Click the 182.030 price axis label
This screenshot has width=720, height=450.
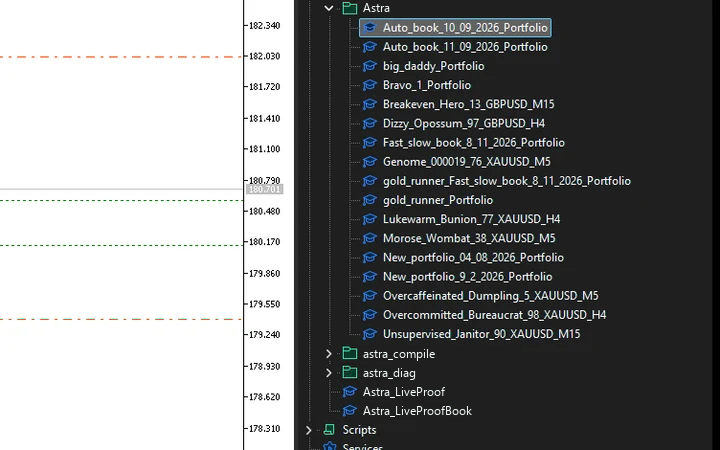(264, 56)
